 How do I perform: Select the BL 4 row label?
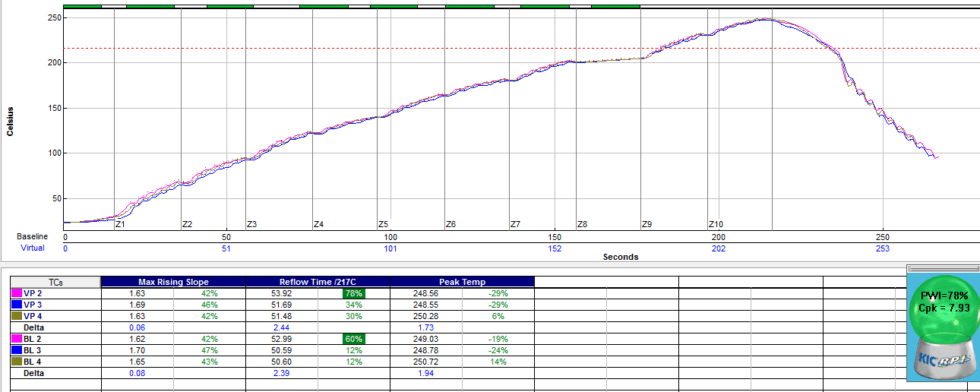click(32, 361)
